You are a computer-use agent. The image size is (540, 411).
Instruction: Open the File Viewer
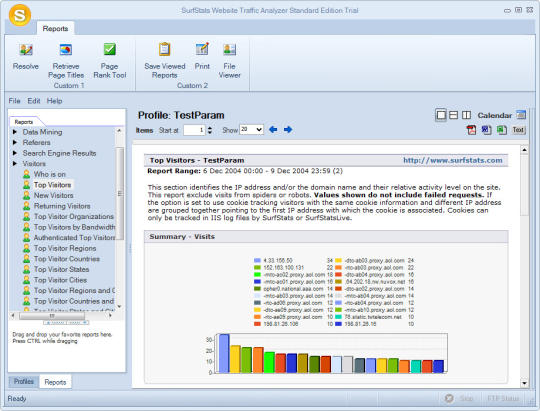[229, 50]
